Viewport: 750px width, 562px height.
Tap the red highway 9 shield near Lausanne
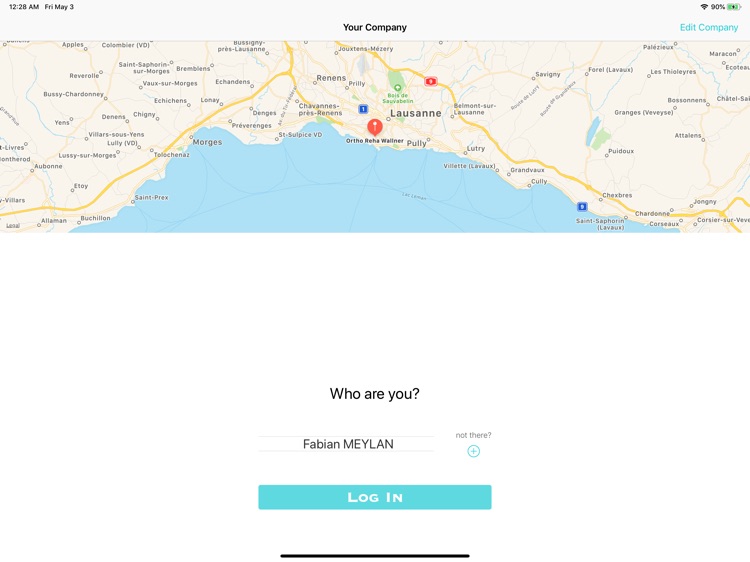pyautogui.click(x=431, y=81)
